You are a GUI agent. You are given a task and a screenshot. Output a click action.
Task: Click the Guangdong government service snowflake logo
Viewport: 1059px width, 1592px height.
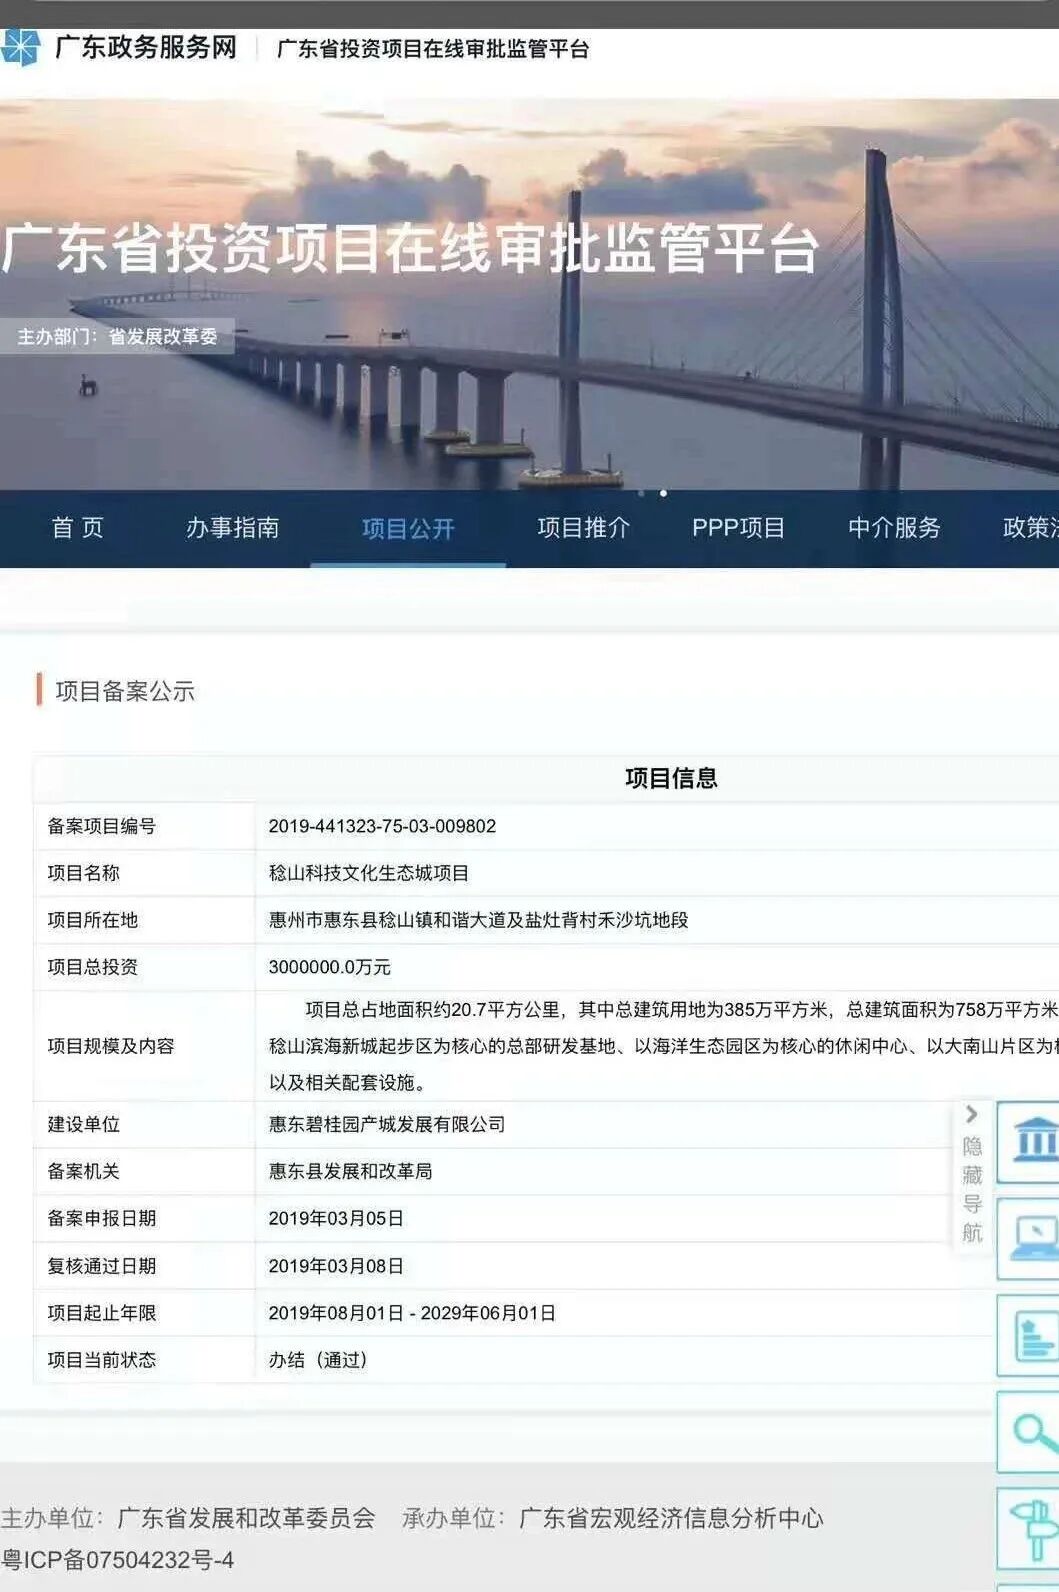tap(18, 47)
